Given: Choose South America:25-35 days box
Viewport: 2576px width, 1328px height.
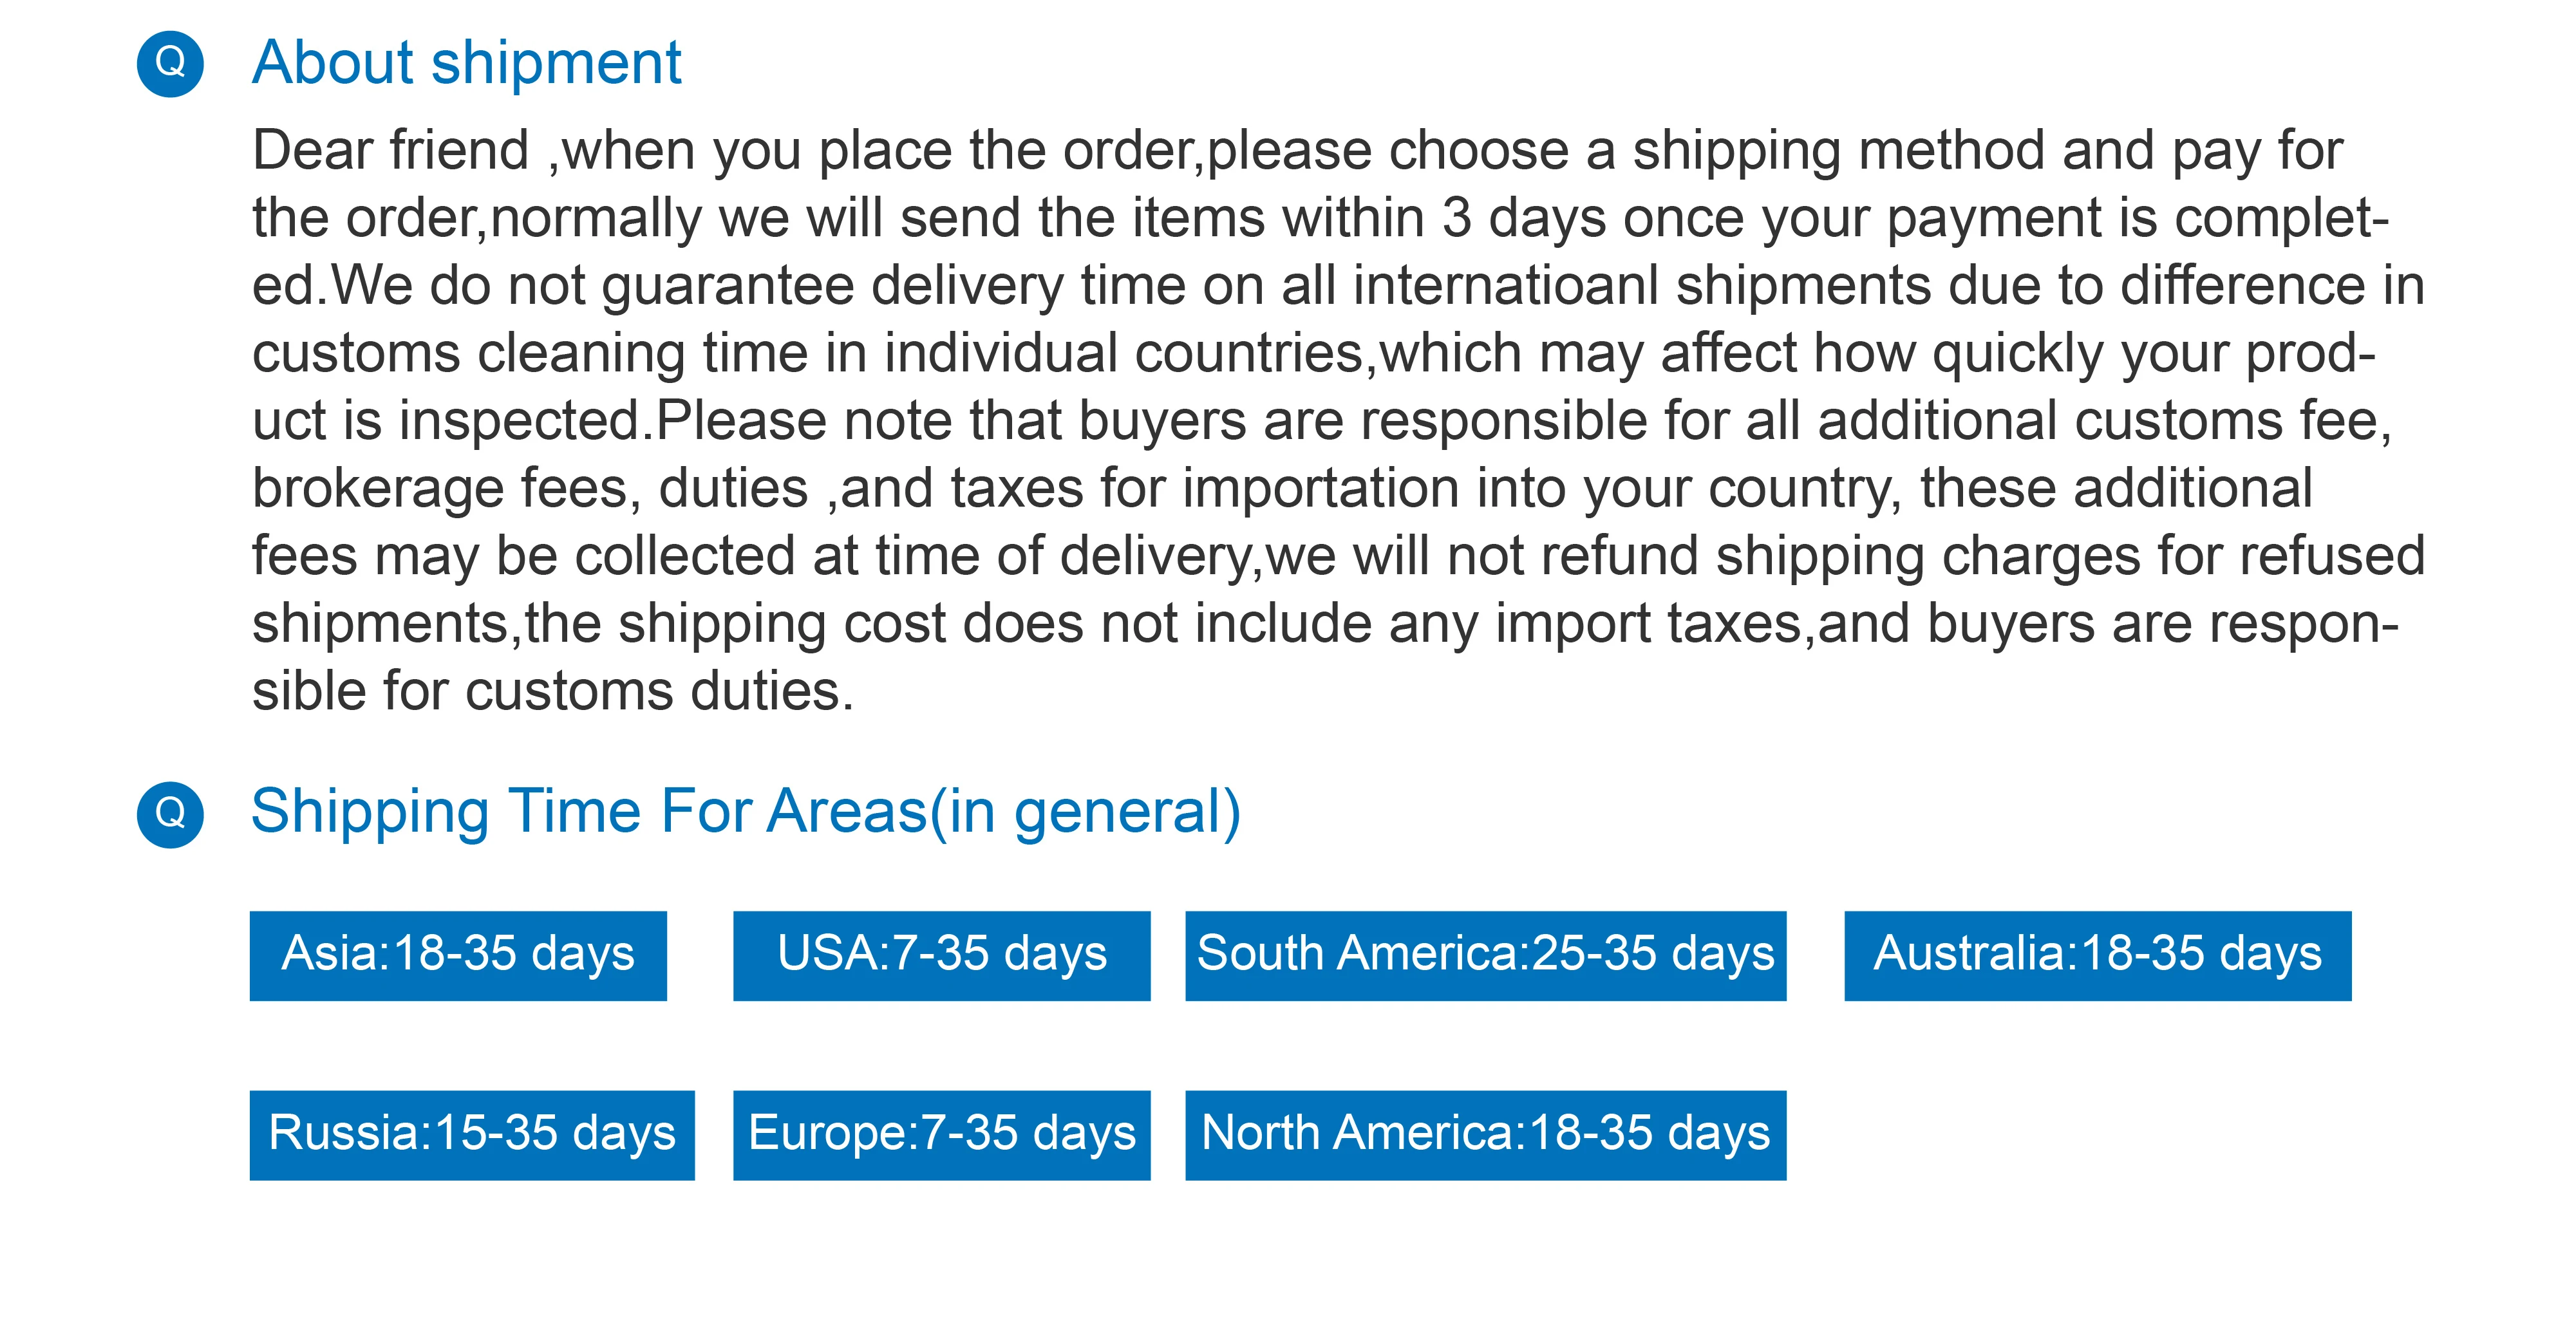Looking at the screenshot, I should click(1485, 955).
